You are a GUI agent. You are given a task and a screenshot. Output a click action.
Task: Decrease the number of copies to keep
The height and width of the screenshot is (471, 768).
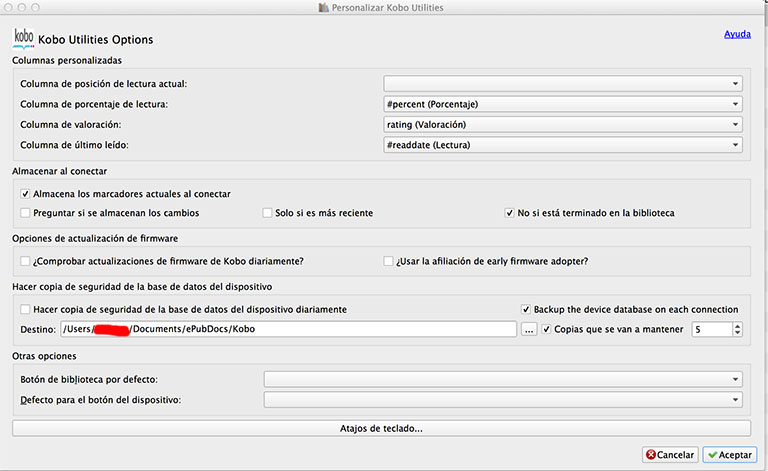pyautogui.click(x=738, y=333)
